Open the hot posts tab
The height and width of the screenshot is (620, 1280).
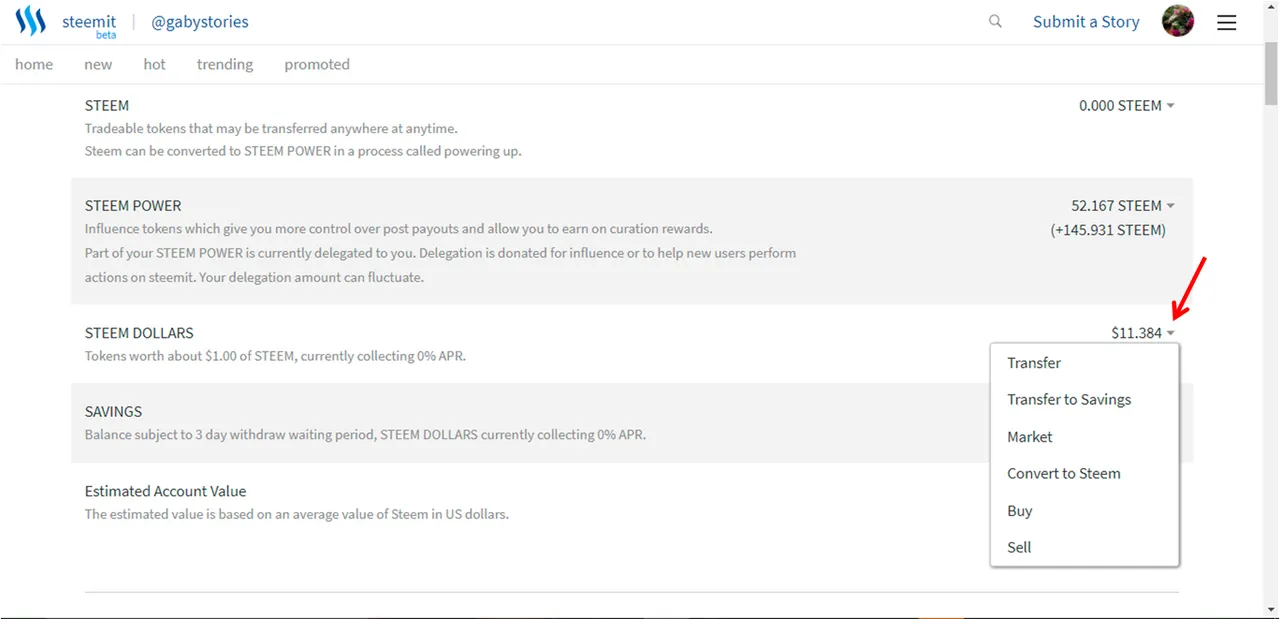click(154, 64)
